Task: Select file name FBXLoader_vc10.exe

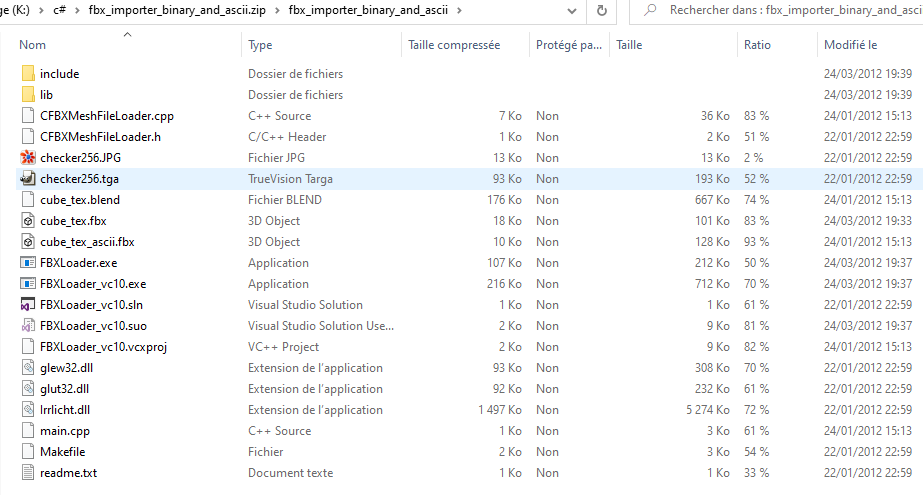Action: click(x=93, y=284)
